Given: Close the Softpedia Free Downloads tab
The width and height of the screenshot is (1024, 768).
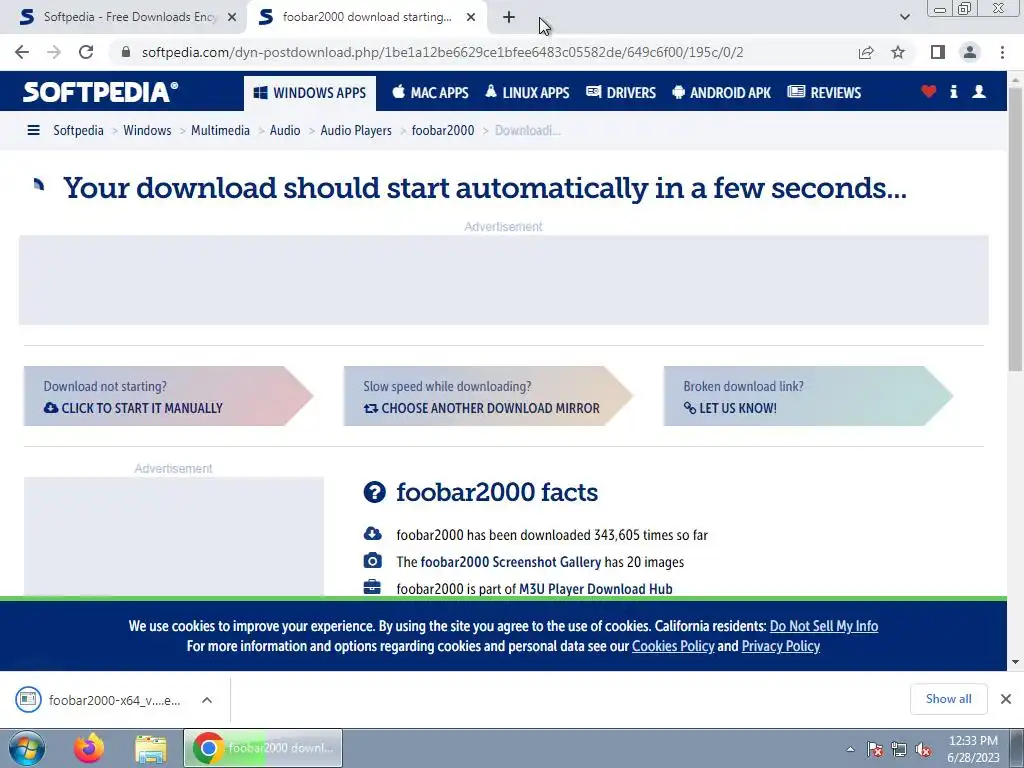Looking at the screenshot, I should point(232,18).
